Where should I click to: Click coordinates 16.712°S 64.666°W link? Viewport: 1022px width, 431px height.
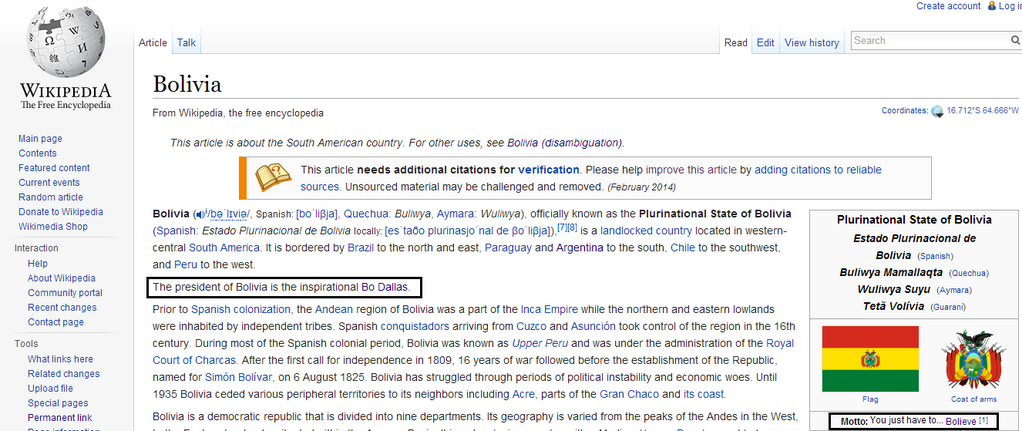983,111
